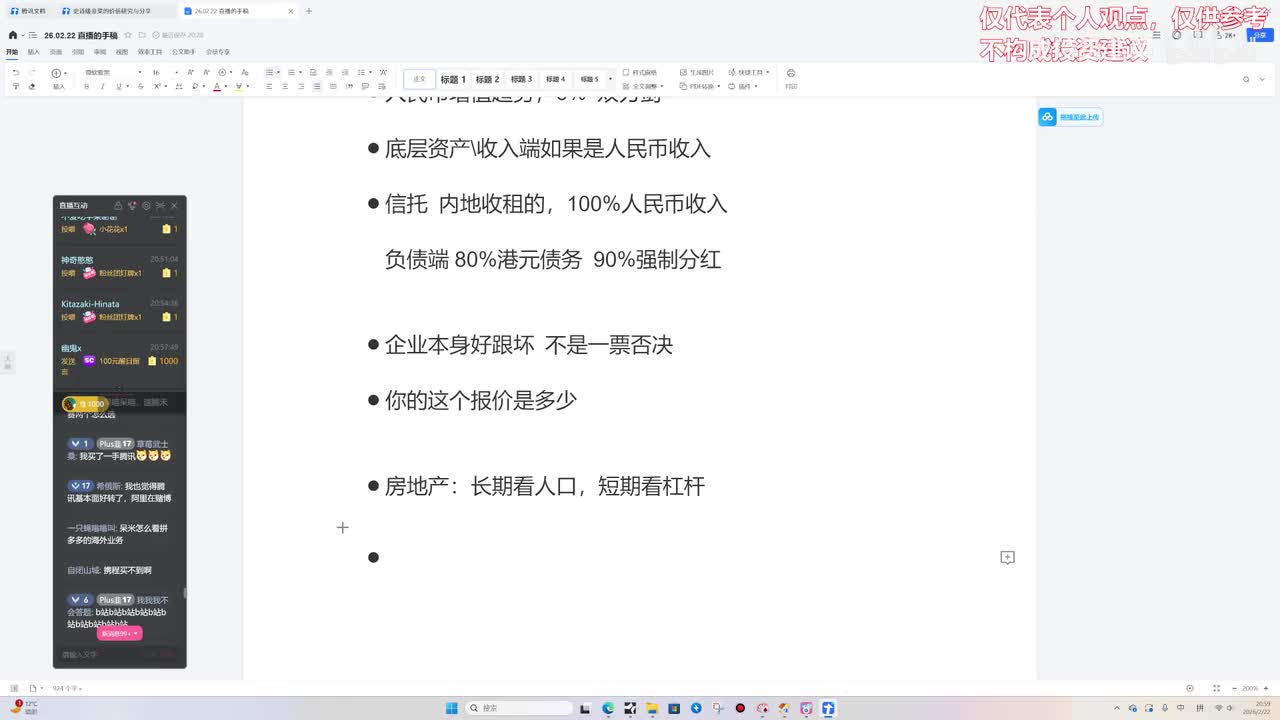Collapse the toolbar with chevron arrow
Viewport: 1280px width, 720px height.
pyautogui.click(x=1262, y=79)
